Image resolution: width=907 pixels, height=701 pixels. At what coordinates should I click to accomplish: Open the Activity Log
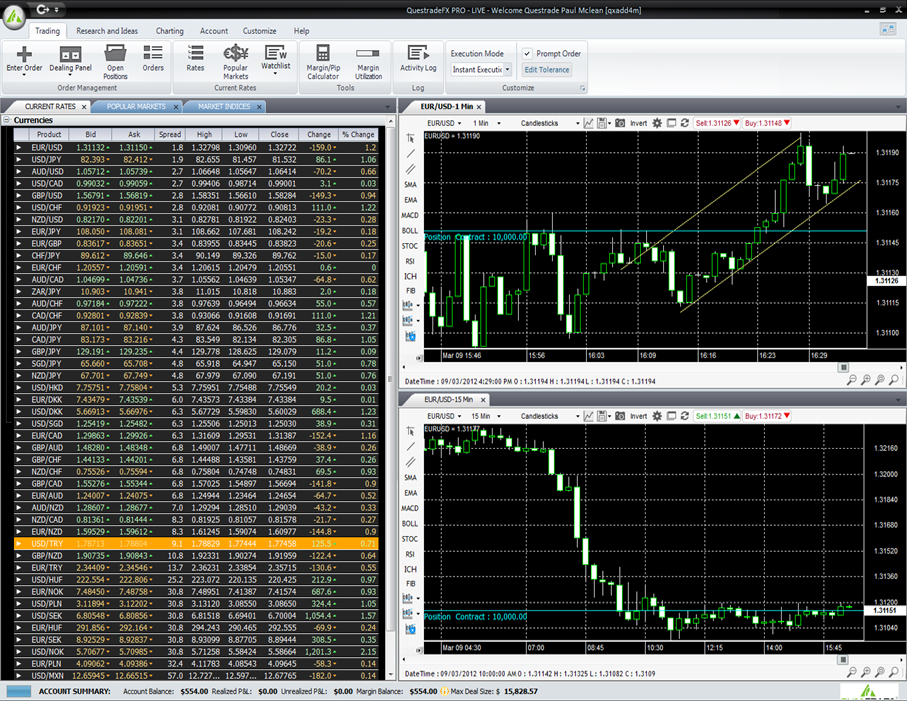[418, 58]
